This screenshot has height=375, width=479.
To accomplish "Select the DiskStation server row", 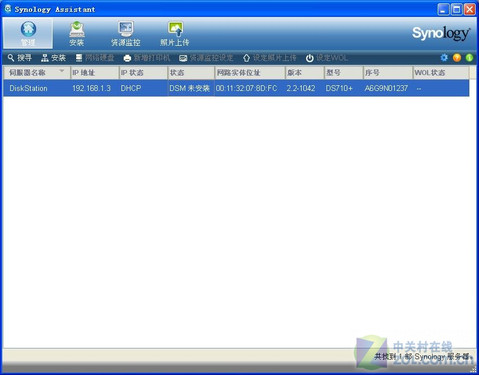I will (x=236, y=88).
